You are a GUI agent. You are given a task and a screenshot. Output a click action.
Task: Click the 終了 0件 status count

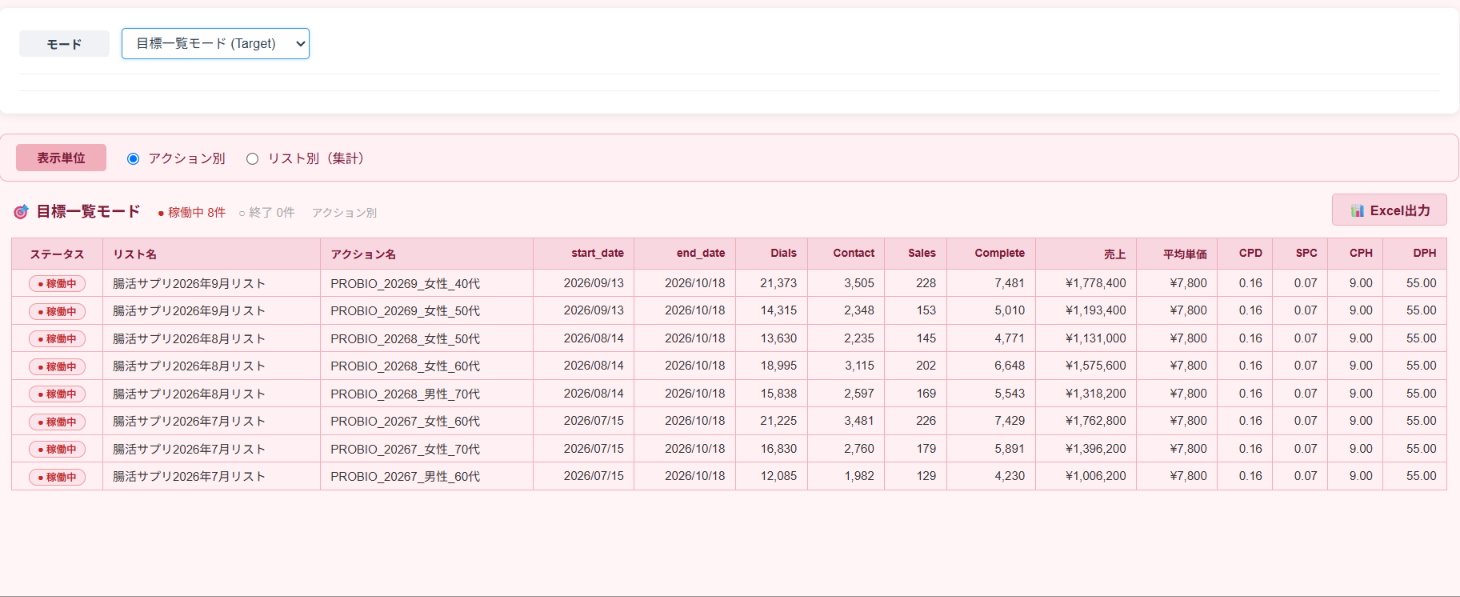(267, 213)
